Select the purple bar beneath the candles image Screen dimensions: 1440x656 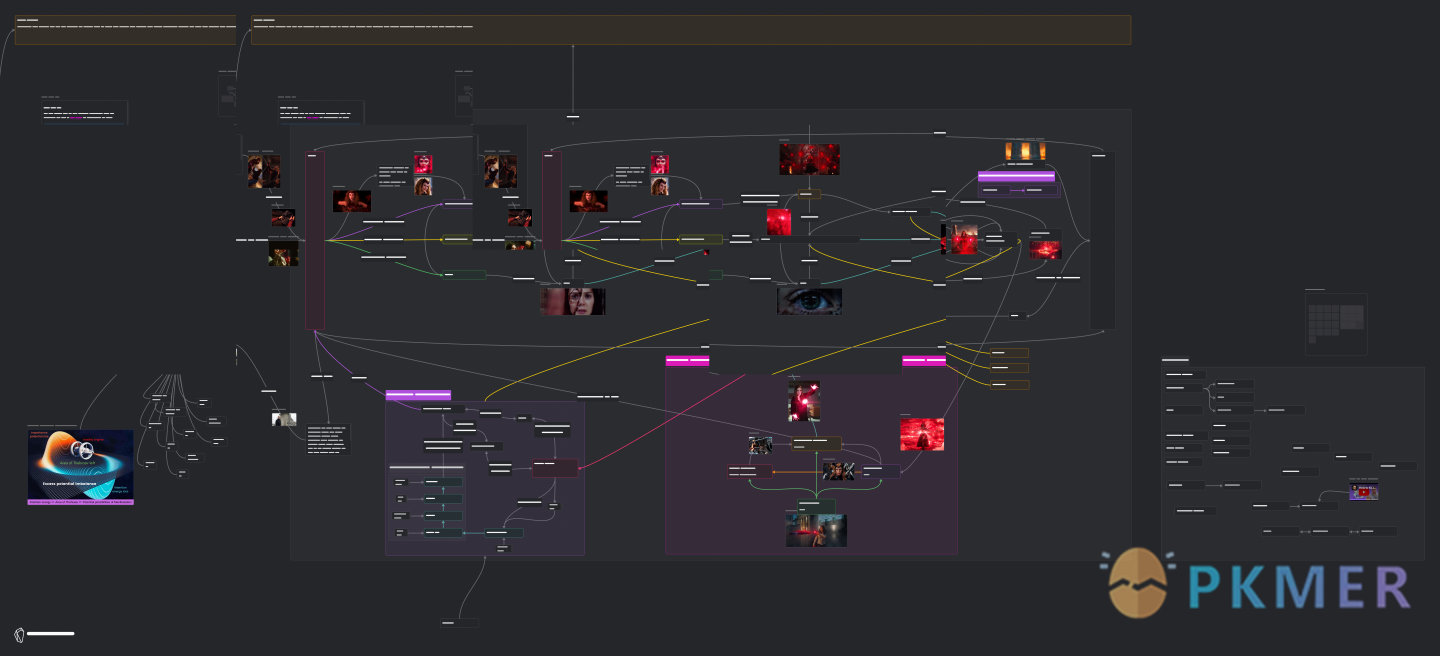pos(1016,177)
